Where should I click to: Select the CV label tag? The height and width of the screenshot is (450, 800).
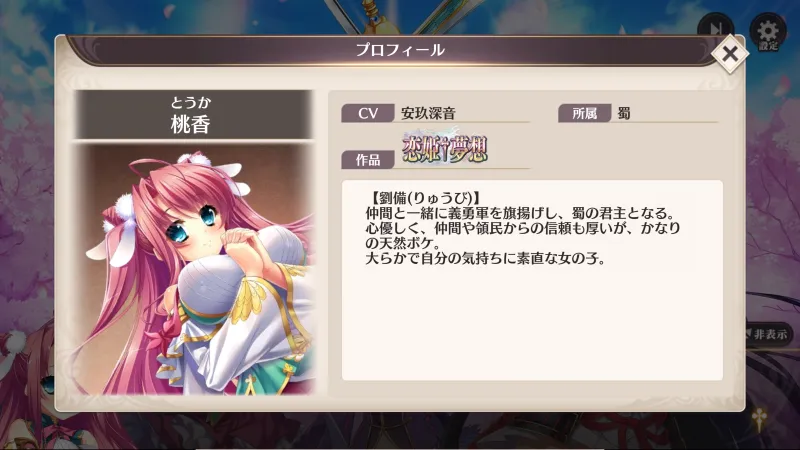(x=368, y=113)
